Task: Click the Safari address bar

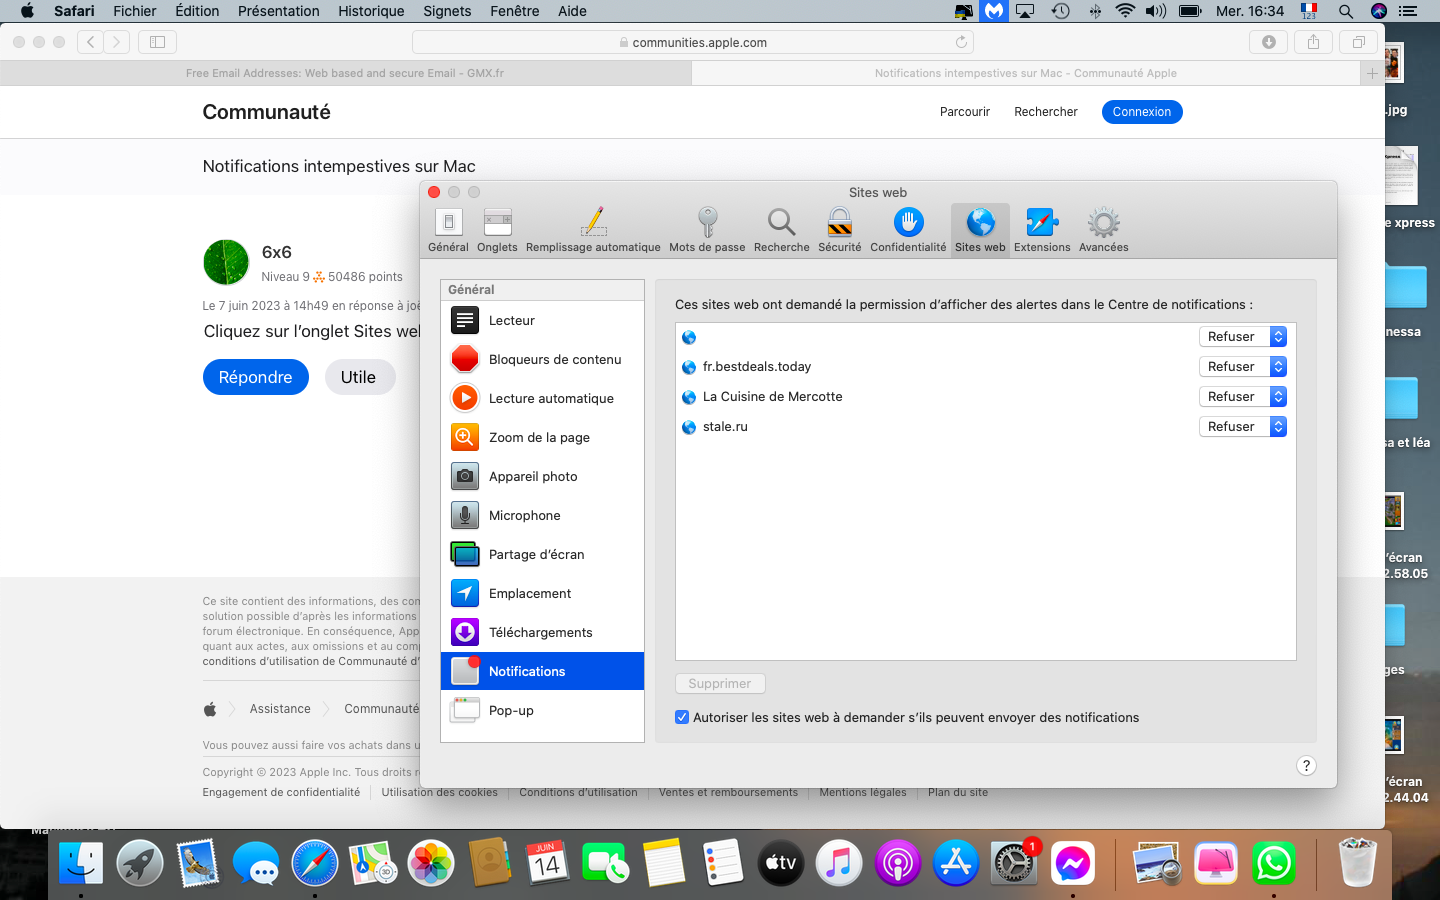Action: [x=693, y=42]
